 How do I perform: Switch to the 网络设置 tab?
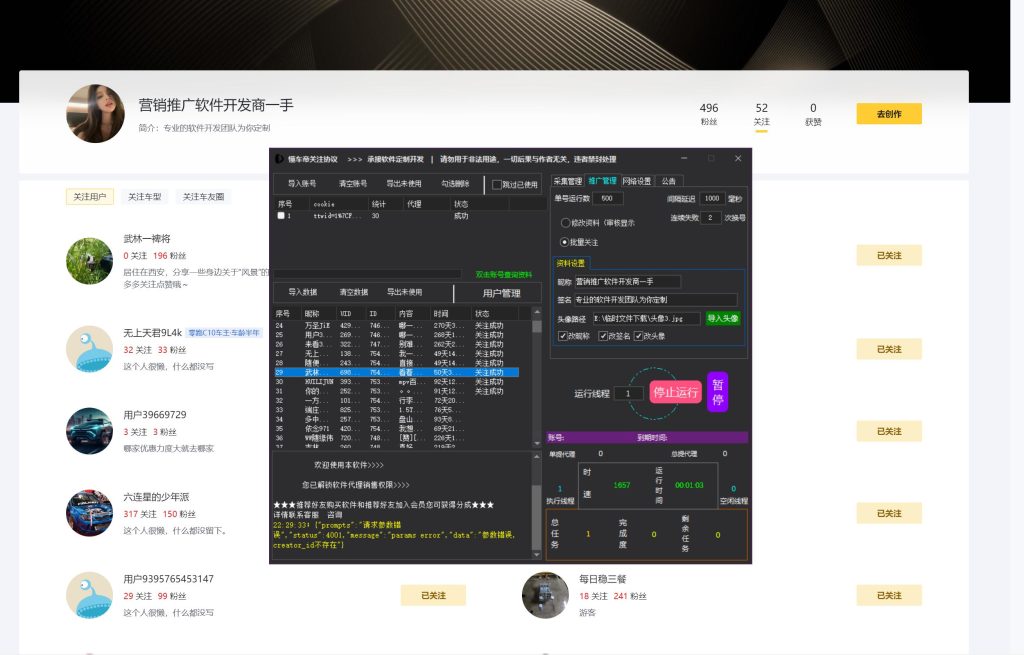click(636, 181)
